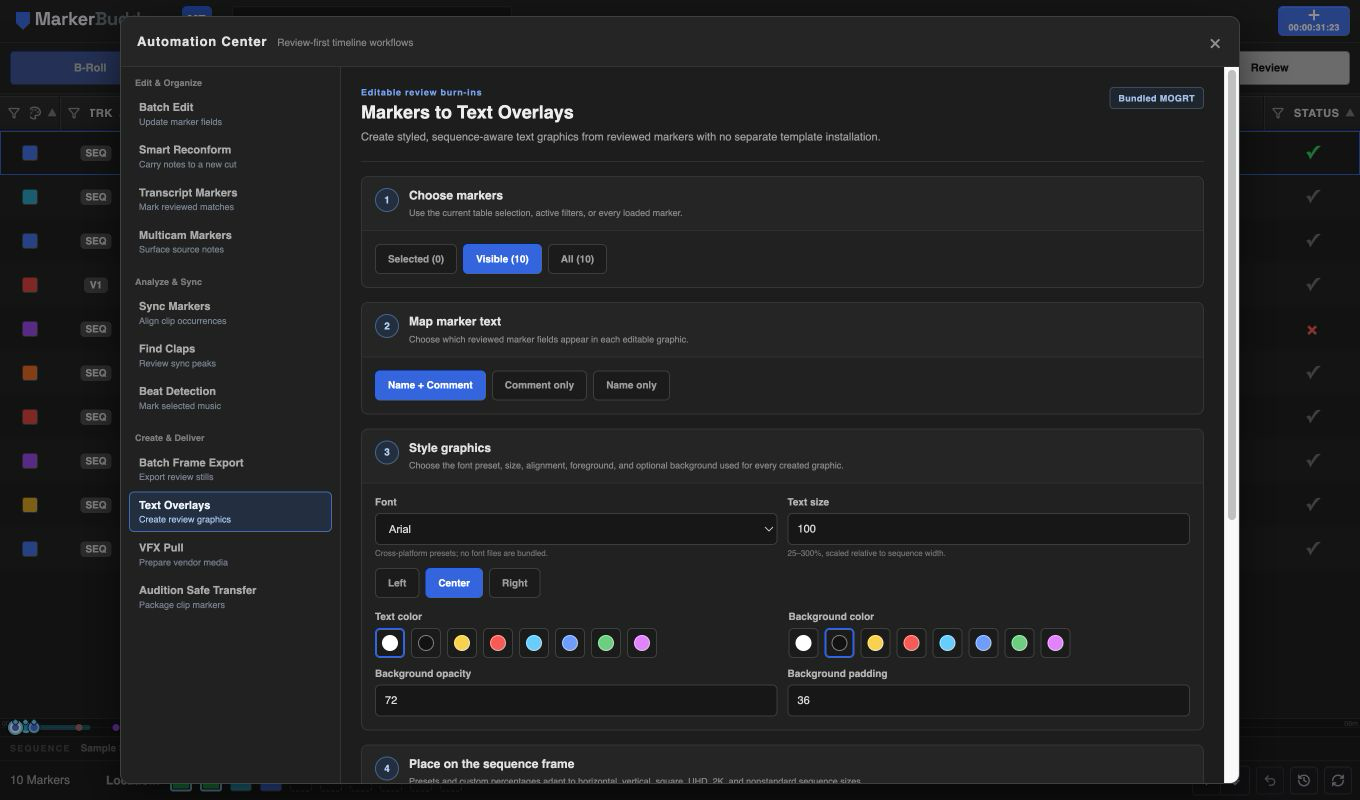This screenshot has width=1360, height=800.
Task: Open Smart Reconform in the sidebar
Action: (x=230, y=156)
